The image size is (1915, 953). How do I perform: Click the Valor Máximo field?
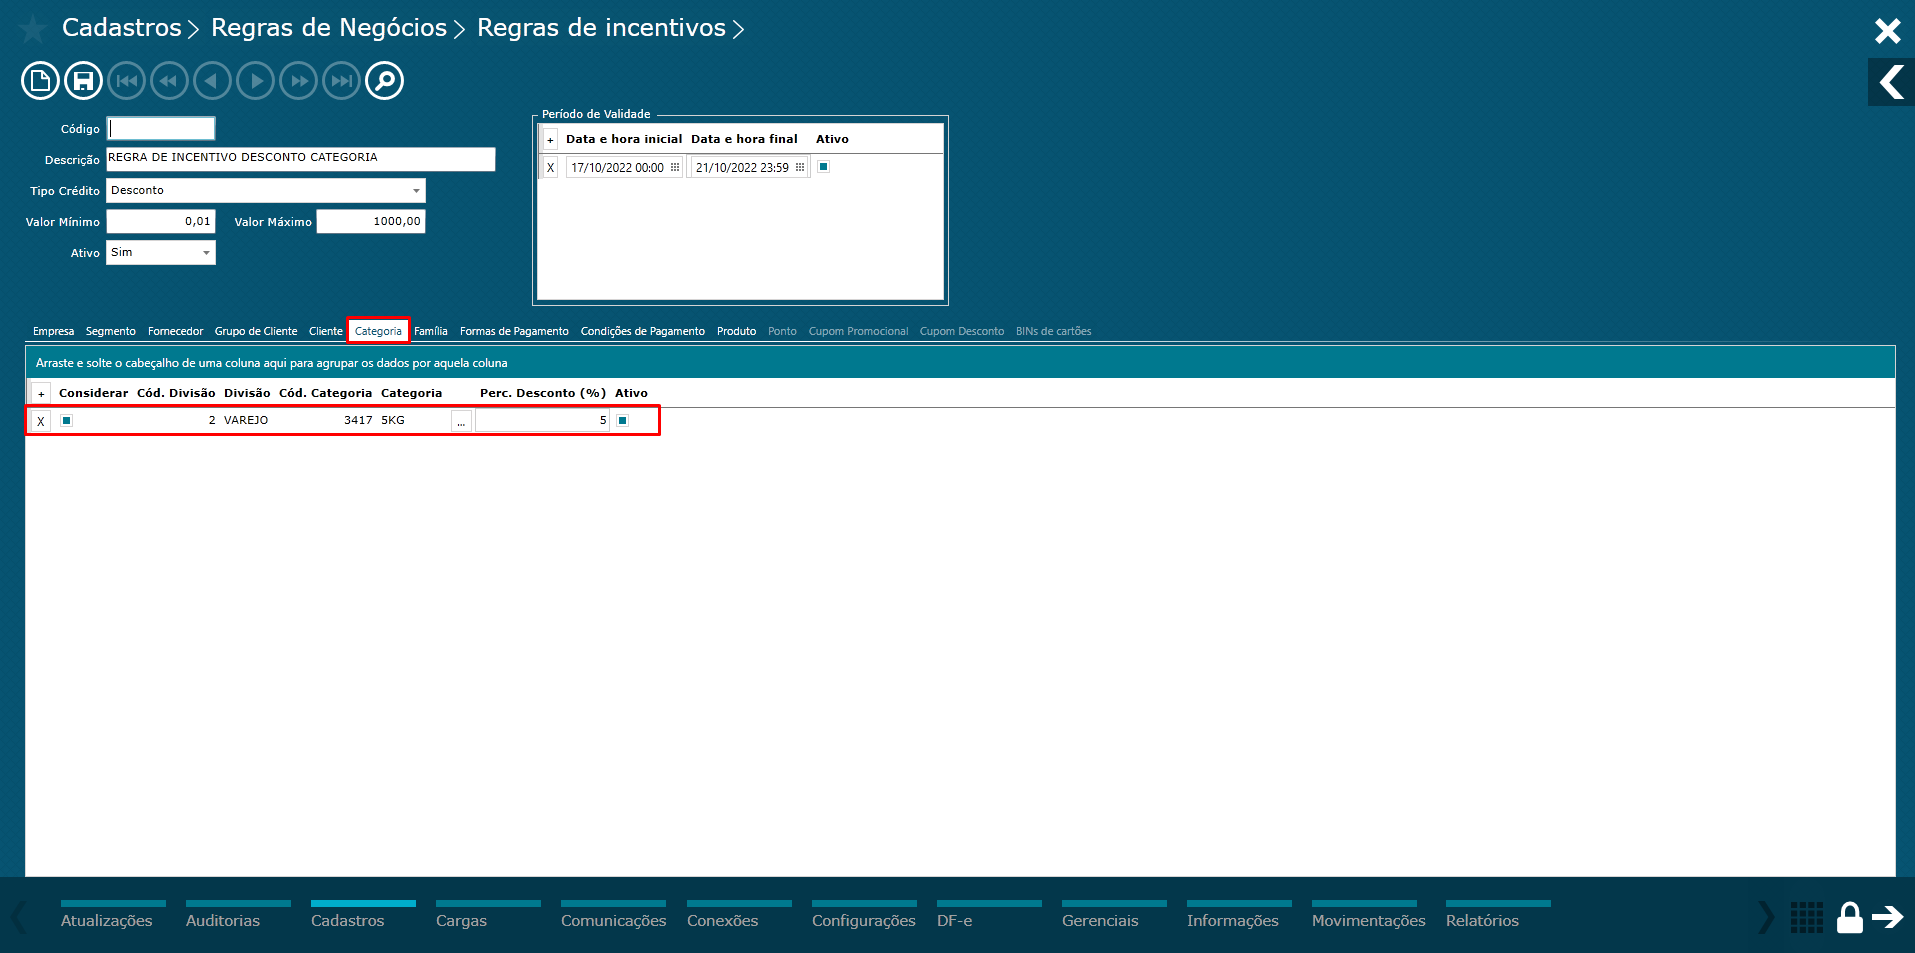371,222
